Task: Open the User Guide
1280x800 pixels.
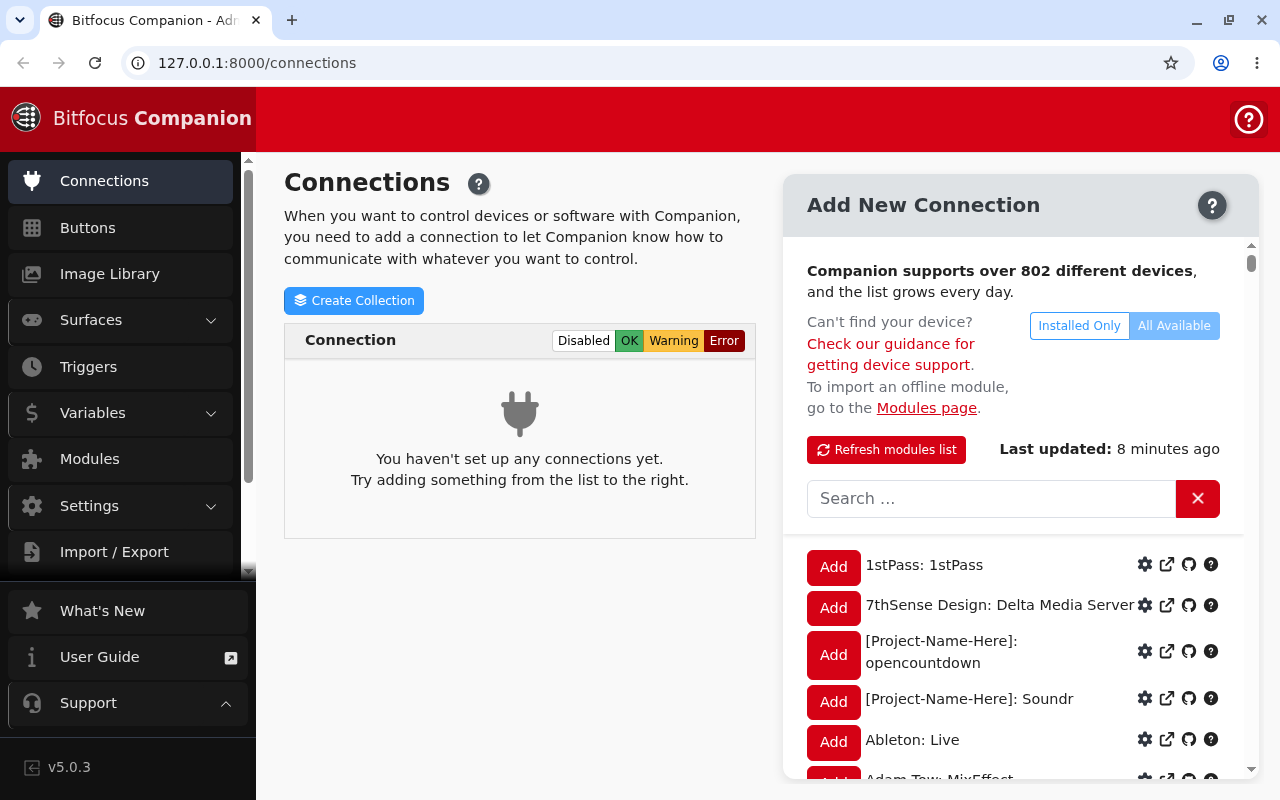Action: tap(128, 657)
